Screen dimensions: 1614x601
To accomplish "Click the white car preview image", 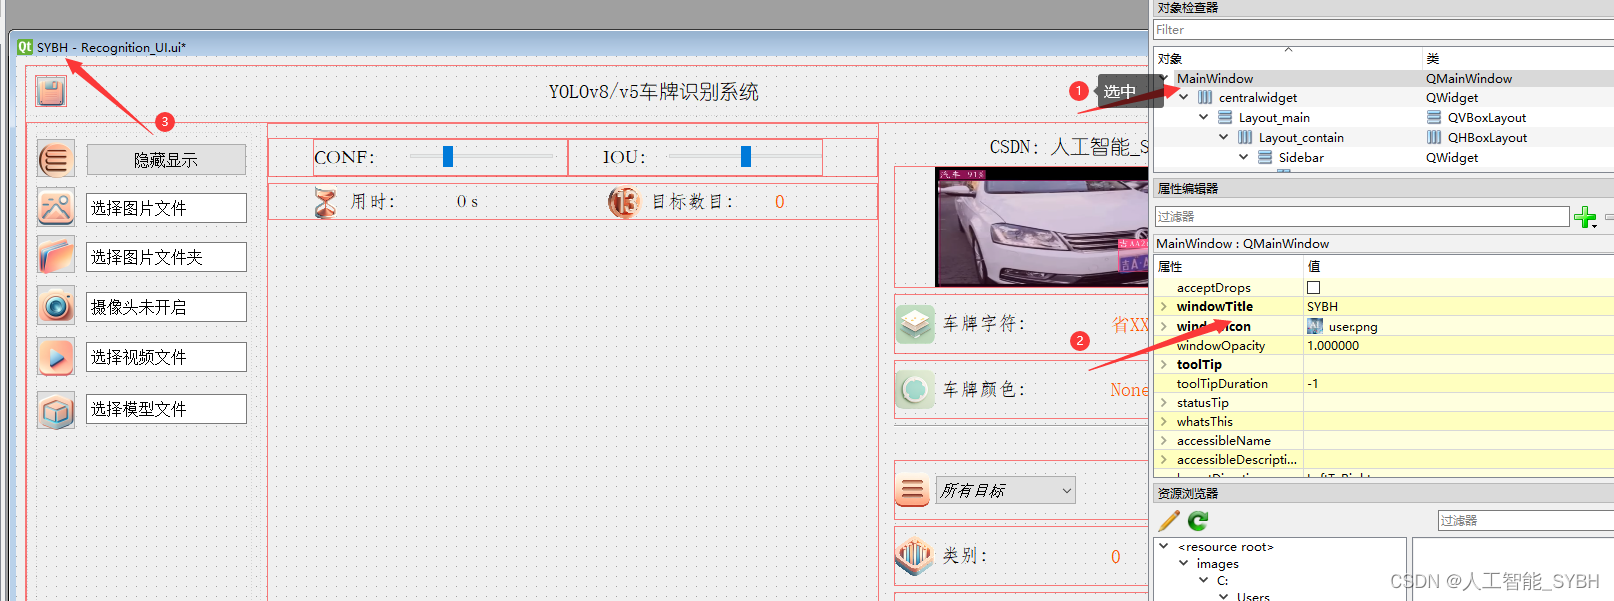I will coord(1041,227).
